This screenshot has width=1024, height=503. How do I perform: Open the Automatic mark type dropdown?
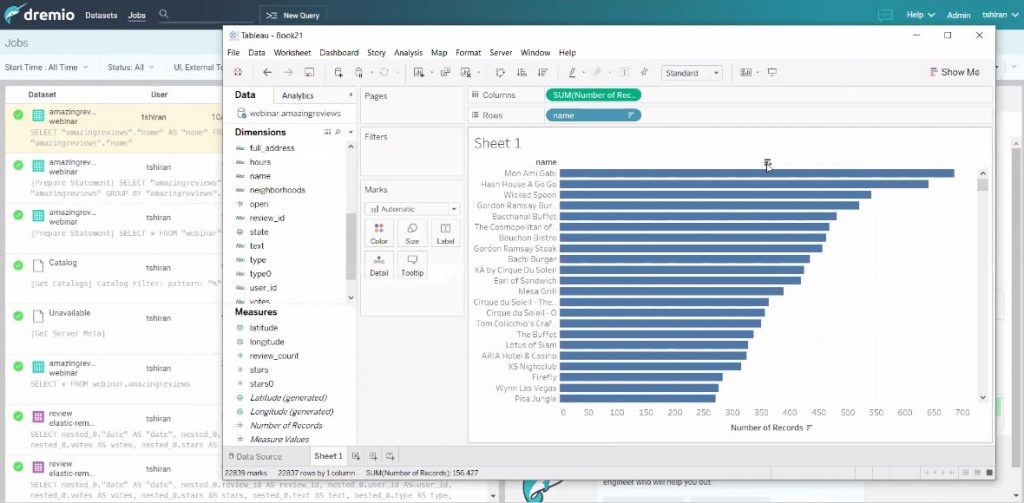point(412,209)
